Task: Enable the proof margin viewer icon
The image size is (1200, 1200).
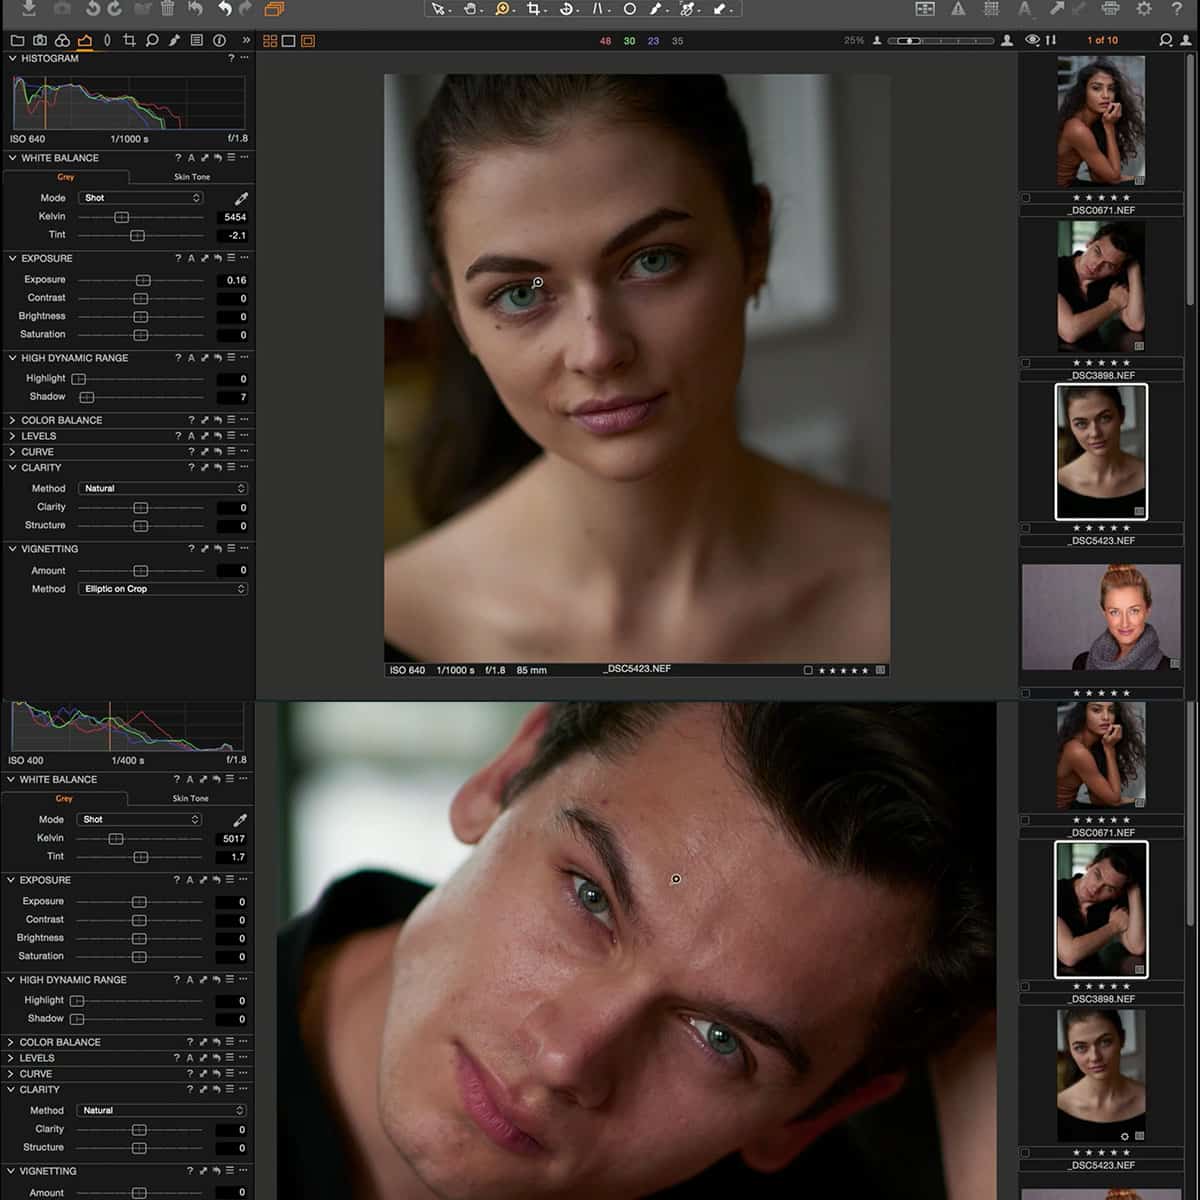Action: click(x=925, y=10)
